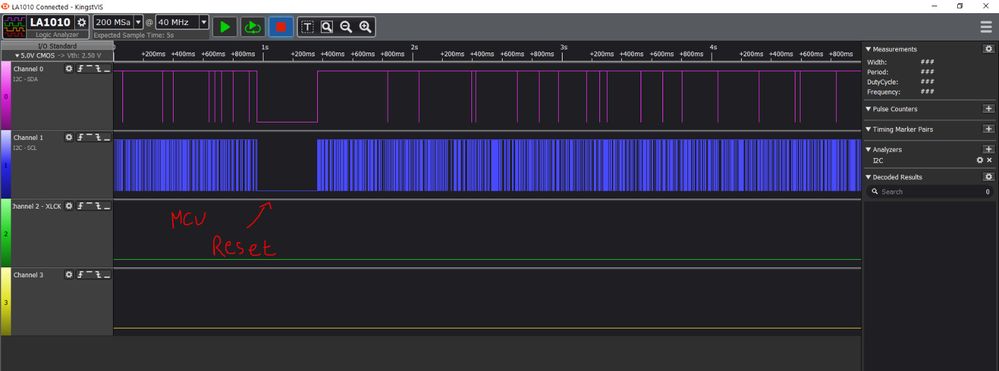
Task: Open the hamburger main menu
Action: pos(986,27)
